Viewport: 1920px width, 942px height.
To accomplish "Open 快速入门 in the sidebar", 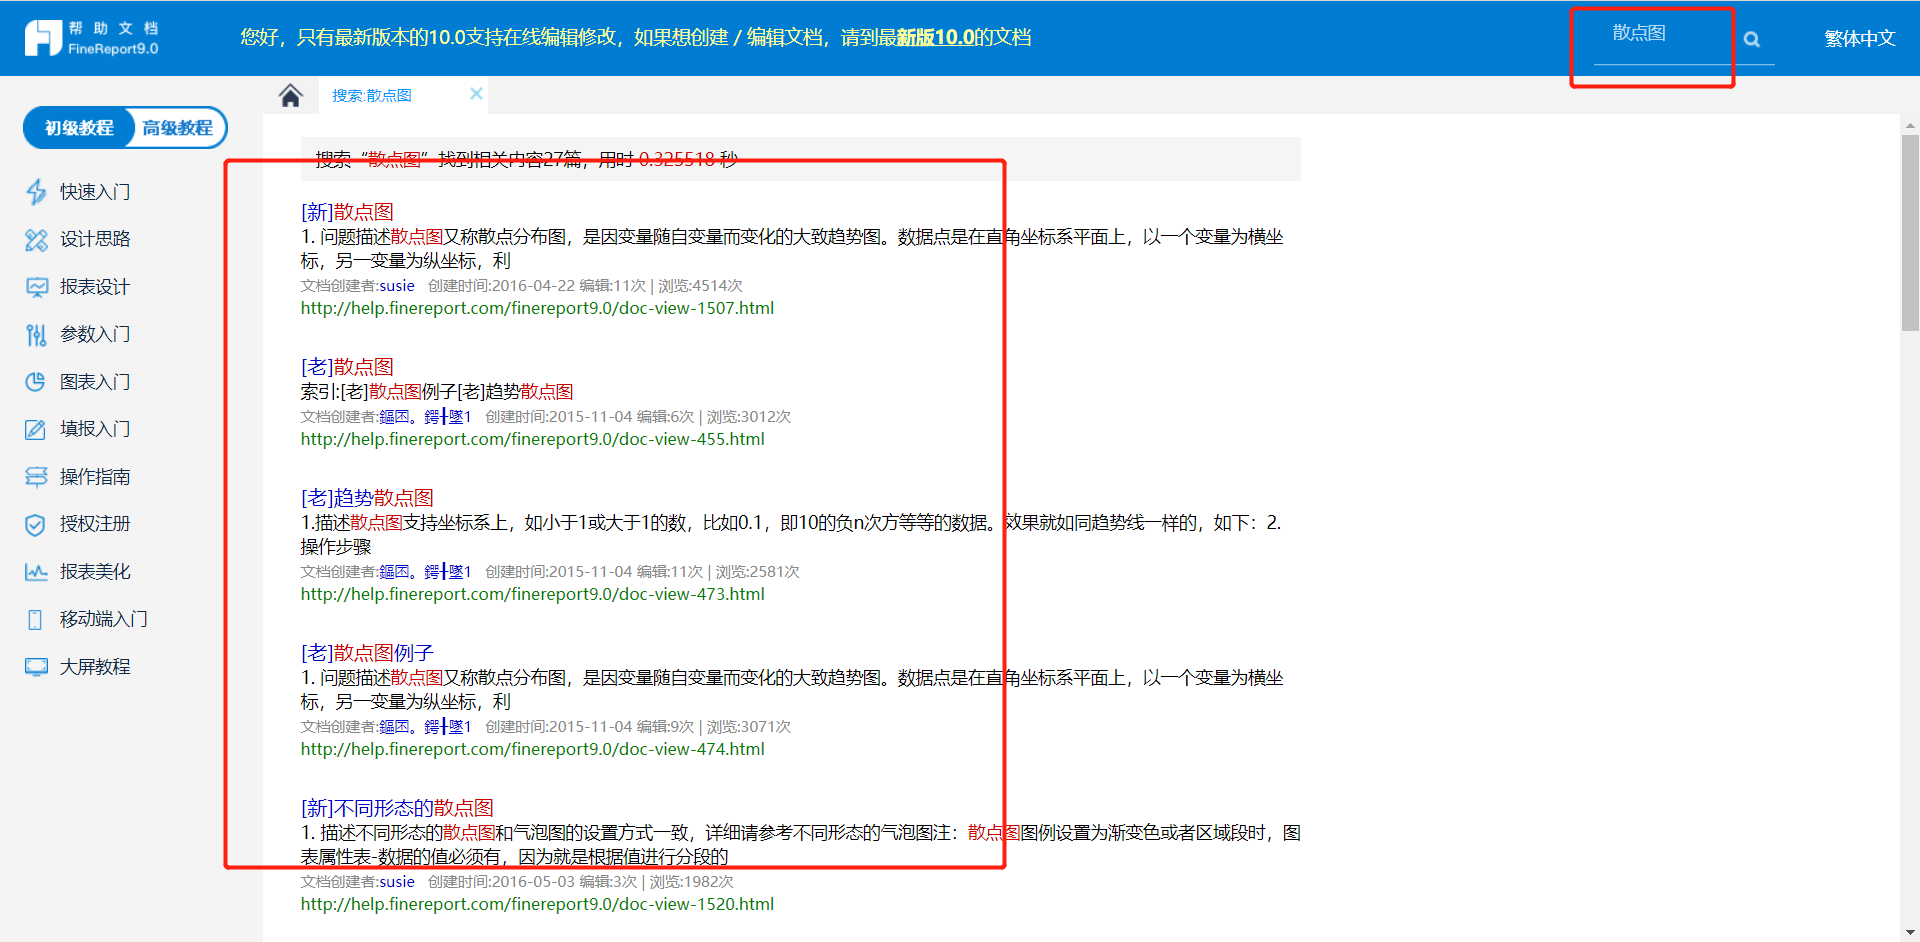I will point(95,192).
